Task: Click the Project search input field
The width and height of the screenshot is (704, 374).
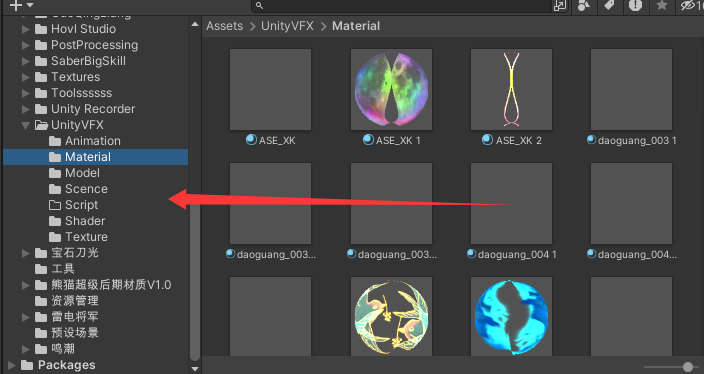Action: [x=401, y=6]
